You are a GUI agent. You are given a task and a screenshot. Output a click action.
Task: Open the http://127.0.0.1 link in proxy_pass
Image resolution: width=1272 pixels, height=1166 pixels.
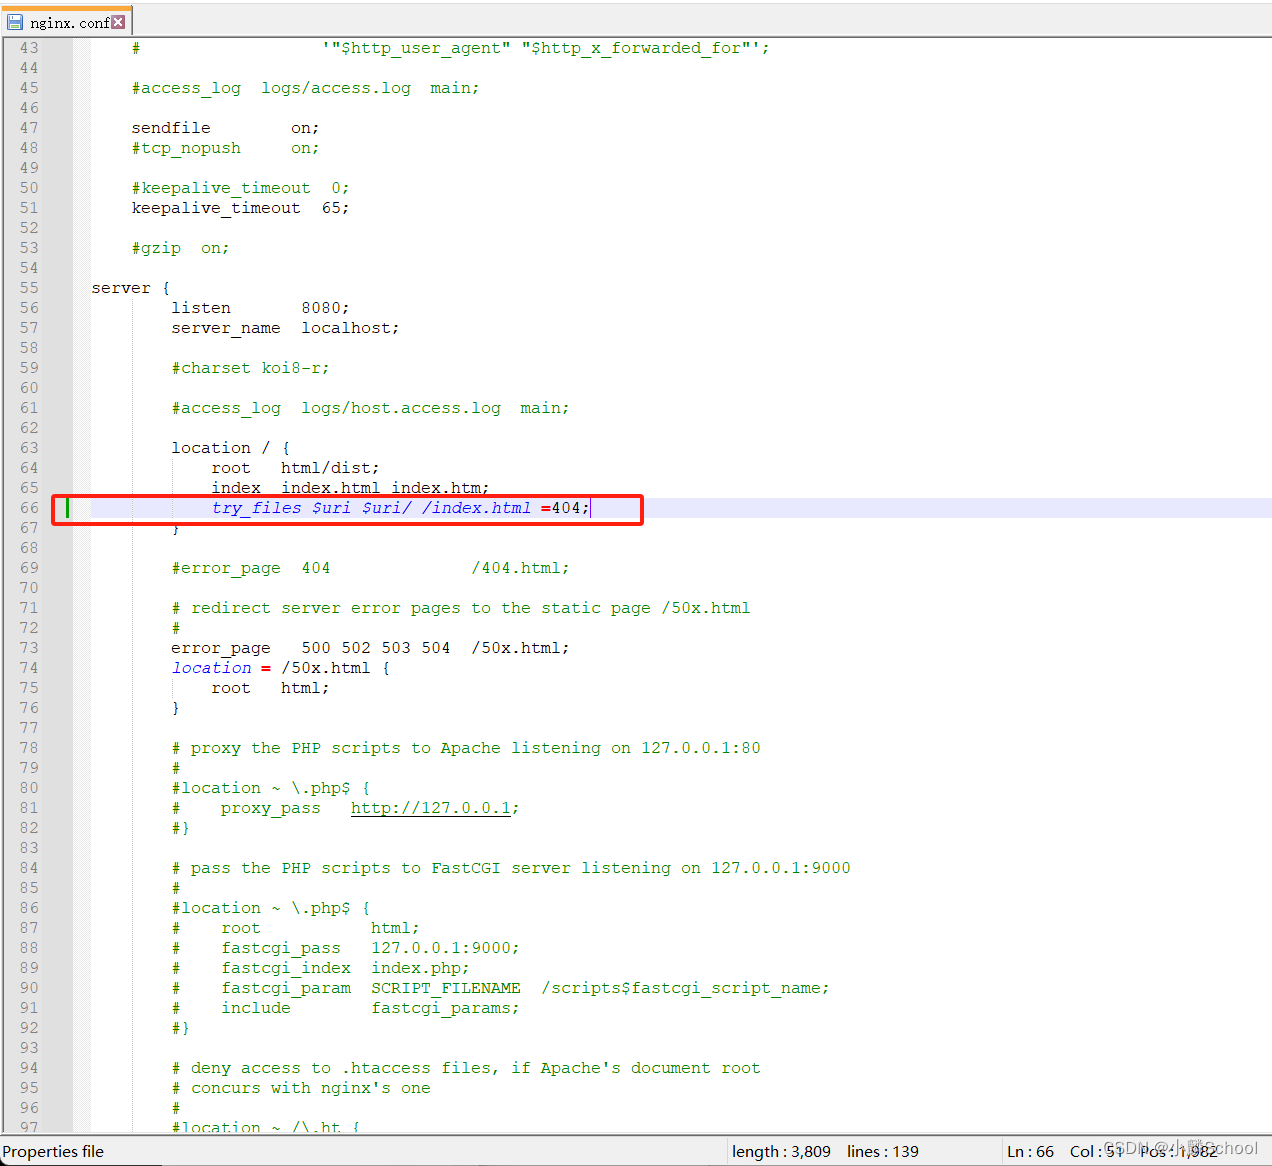point(431,808)
